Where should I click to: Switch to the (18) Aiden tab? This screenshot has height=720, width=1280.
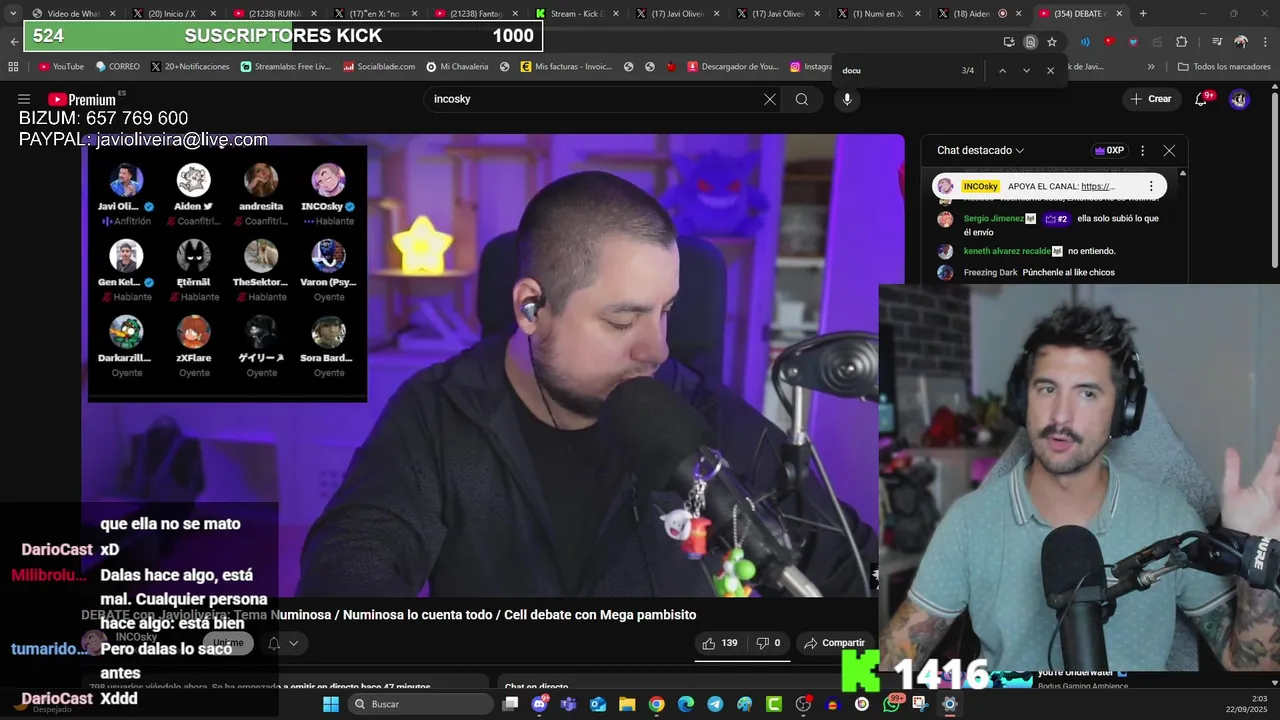[x=980, y=14]
